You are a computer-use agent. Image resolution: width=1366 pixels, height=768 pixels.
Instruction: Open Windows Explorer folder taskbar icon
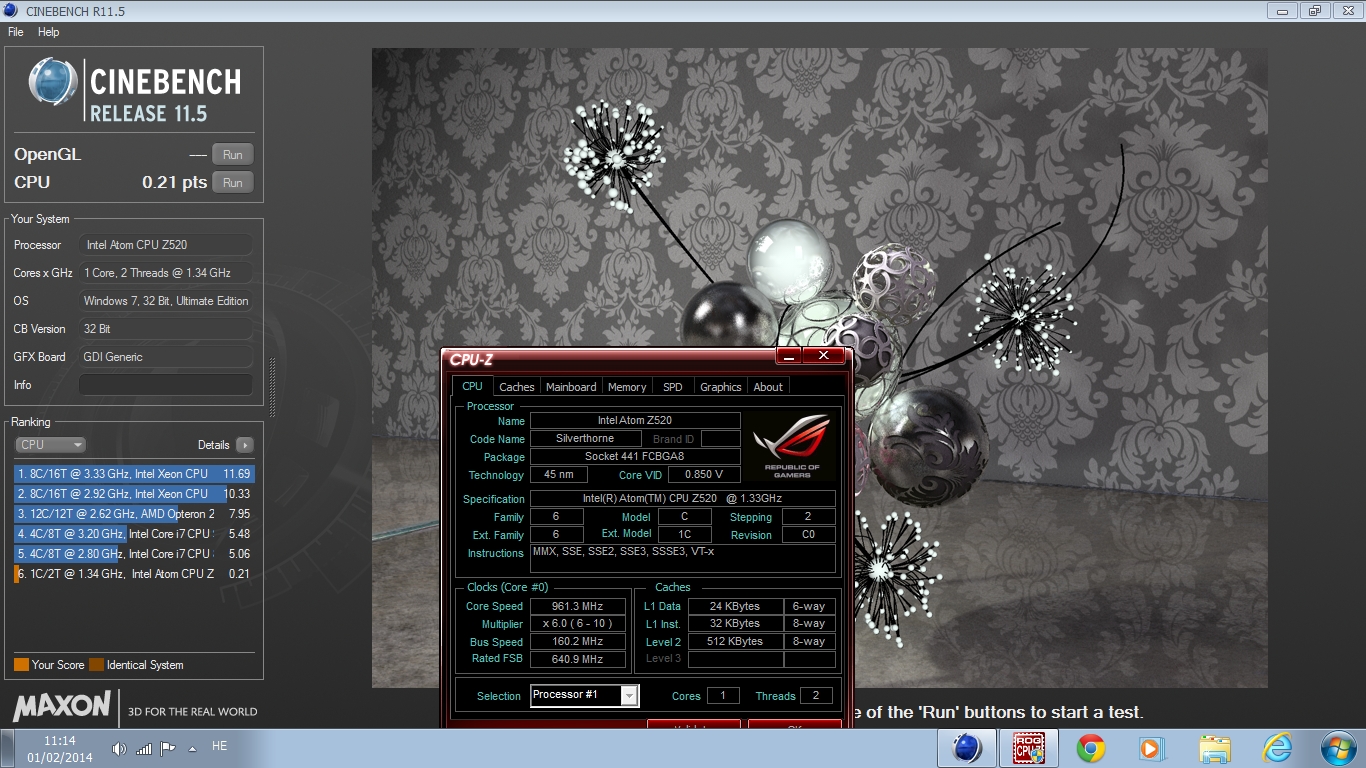tap(1215, 748)
